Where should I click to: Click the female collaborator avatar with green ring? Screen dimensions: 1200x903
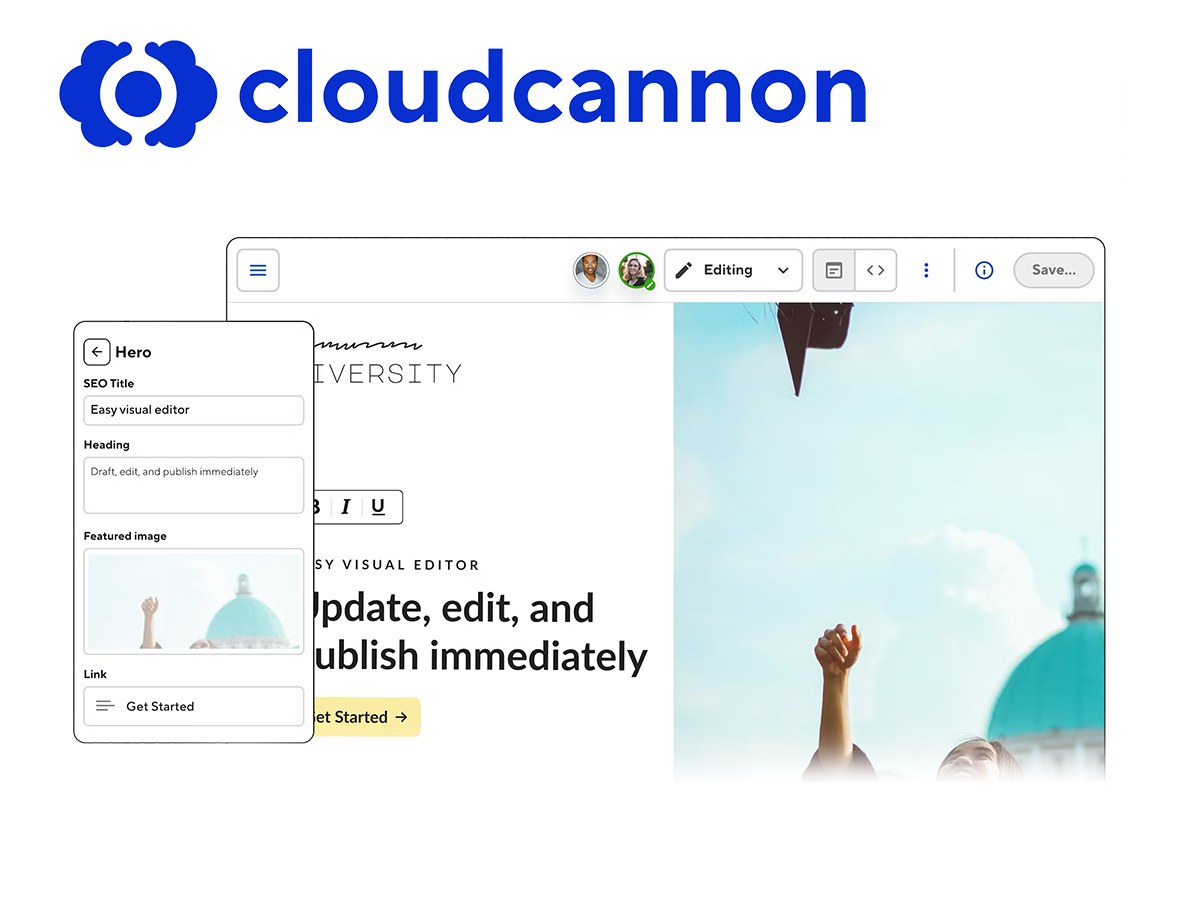click(x=636, y=270)
